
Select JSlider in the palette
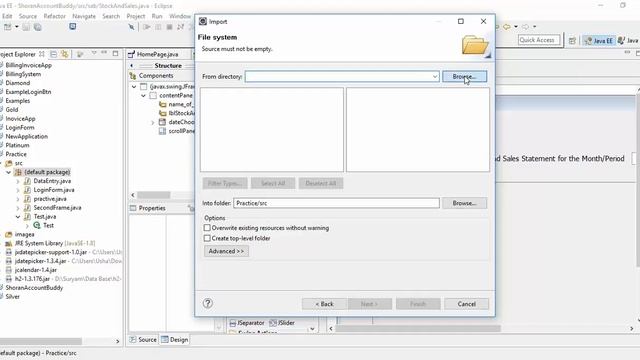282,323
